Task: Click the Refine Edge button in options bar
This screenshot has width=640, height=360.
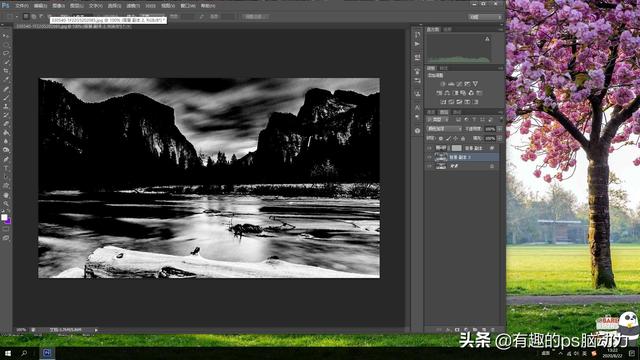Action: point(256,17)
